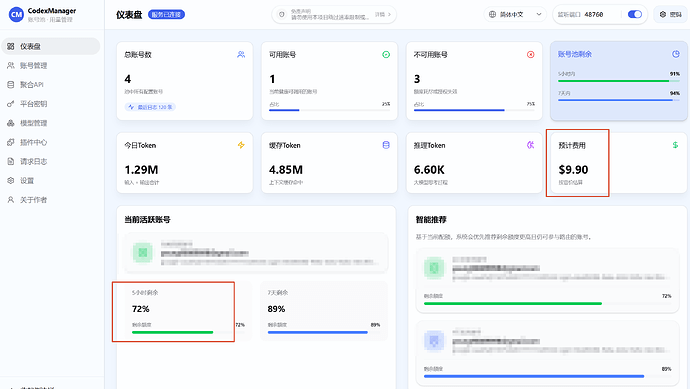Click the gear icon beside 设置

click(11, 180)
